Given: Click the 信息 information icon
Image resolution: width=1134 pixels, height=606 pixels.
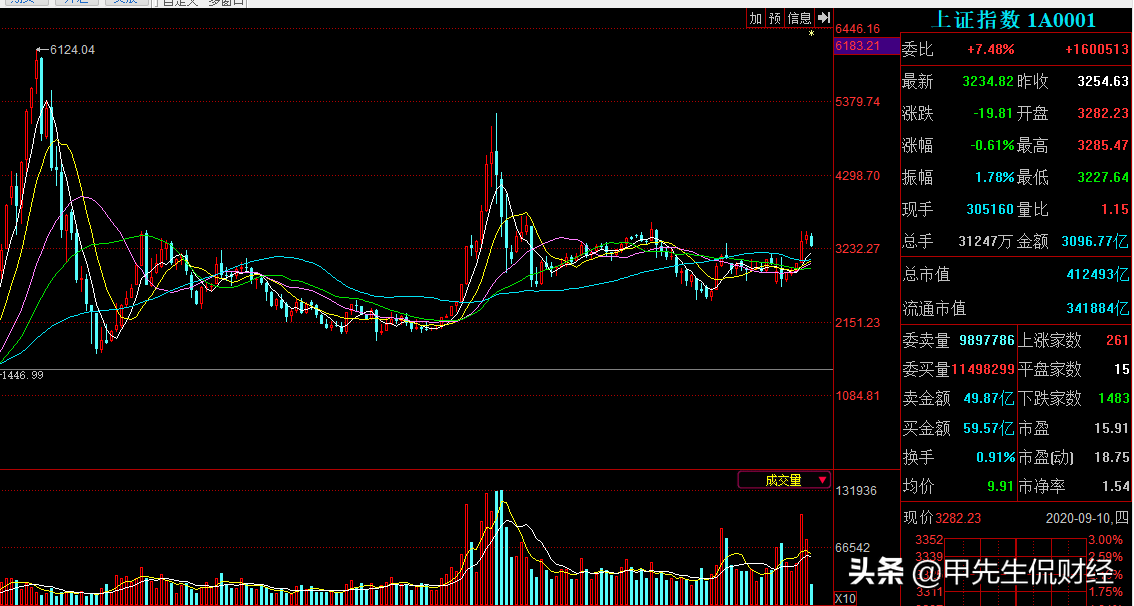Looking at the screenshot, I should point(798,17).
